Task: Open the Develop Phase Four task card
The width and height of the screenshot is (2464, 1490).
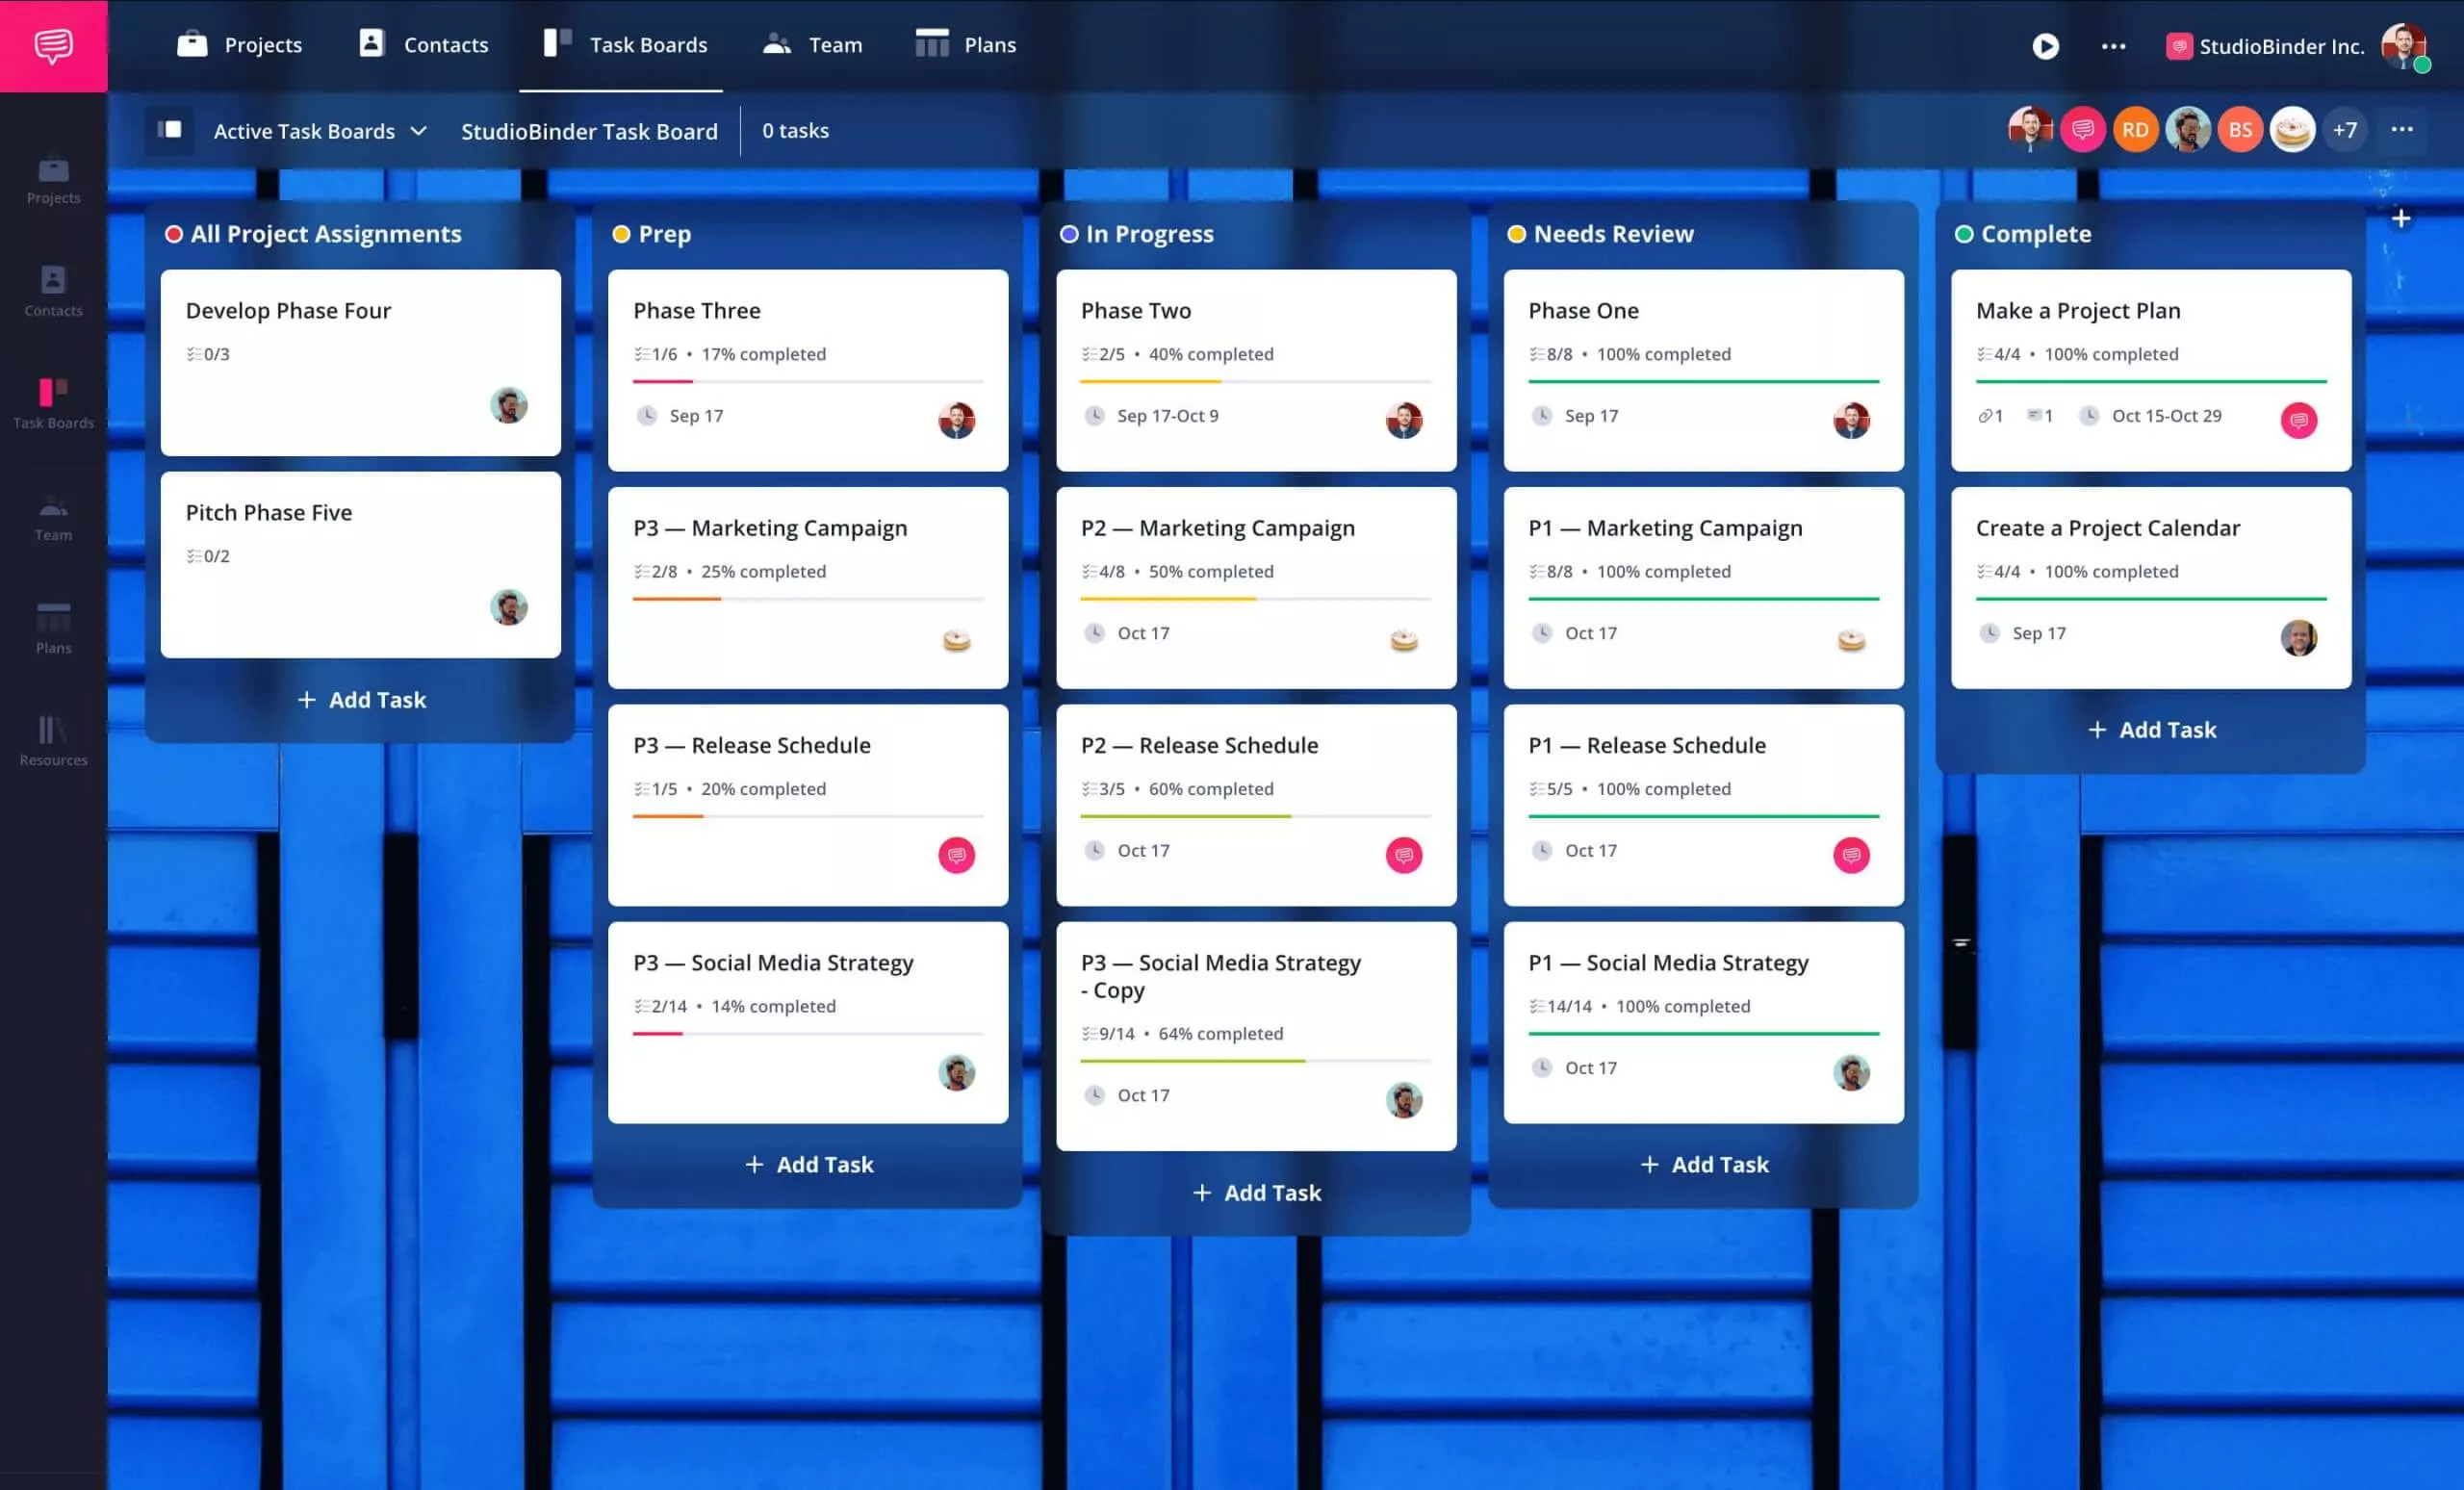Action: (360, 361)
